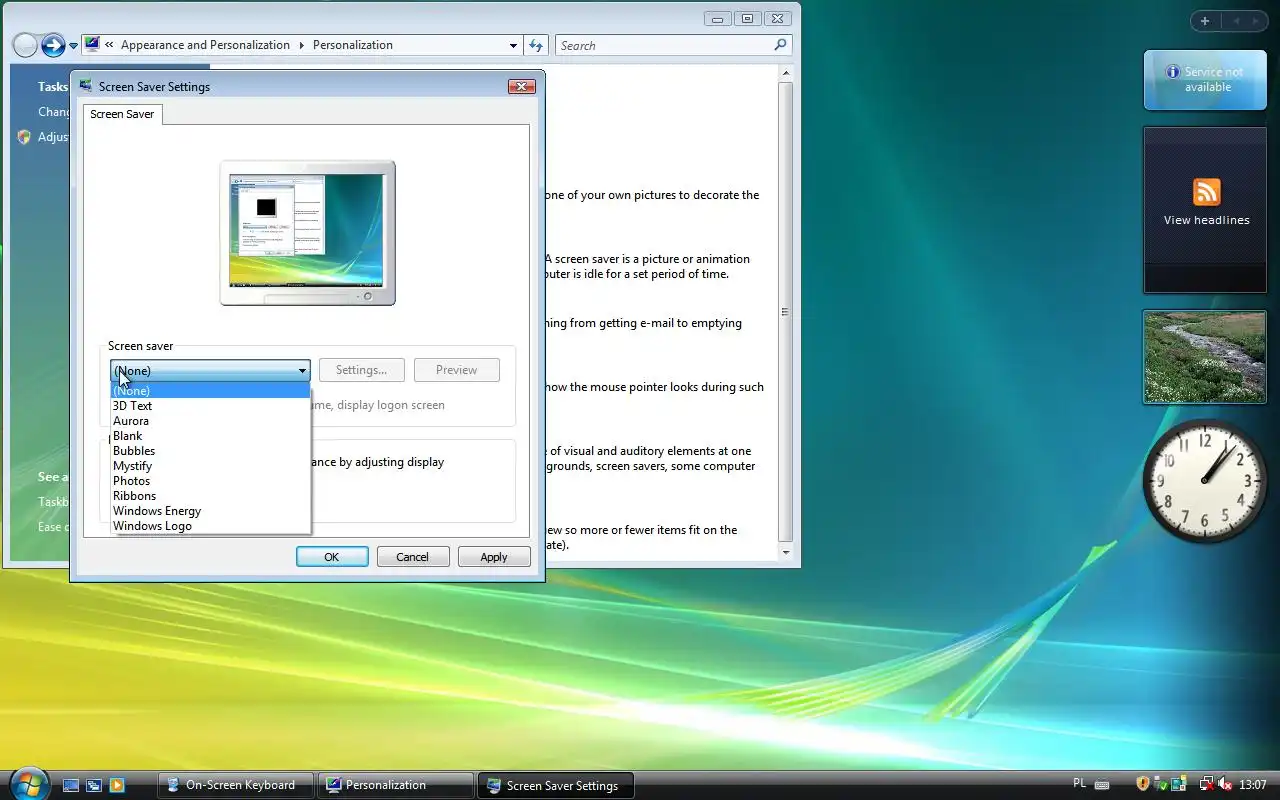Click the Personalization window vertical scrollbar thumb
The image size is (1280, 800).
tap(786, 311)
